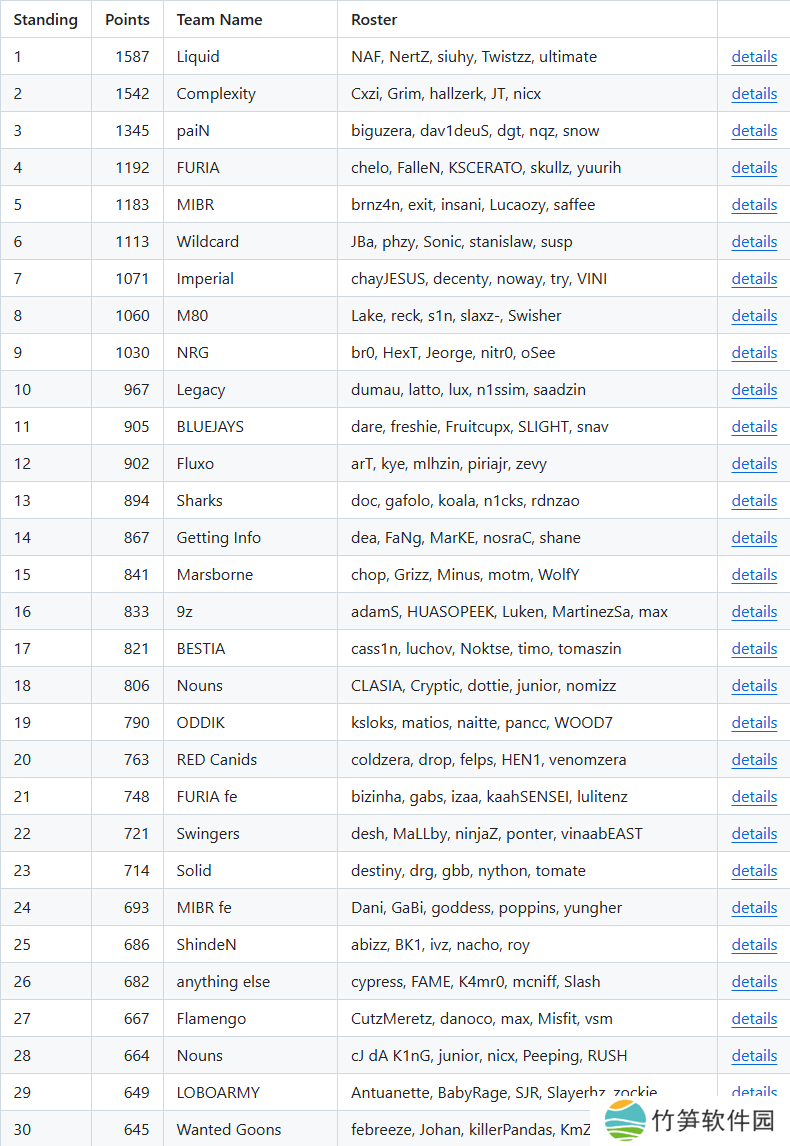This screenshot has height=1146, width=790.
Task: Select details link for MIBR
Action: (754, 205)
